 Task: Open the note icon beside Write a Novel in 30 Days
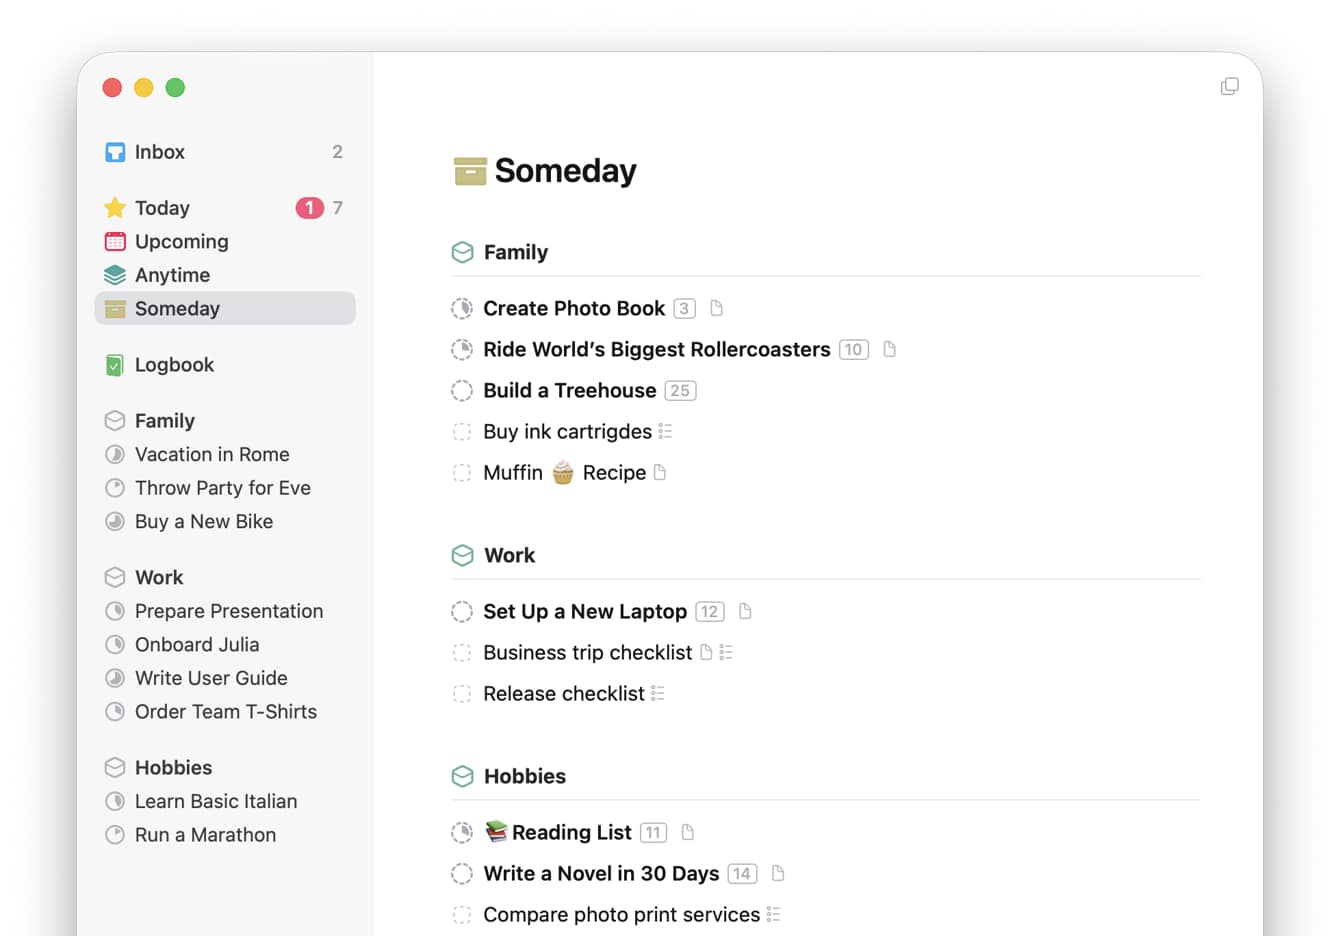pos(777,873)
